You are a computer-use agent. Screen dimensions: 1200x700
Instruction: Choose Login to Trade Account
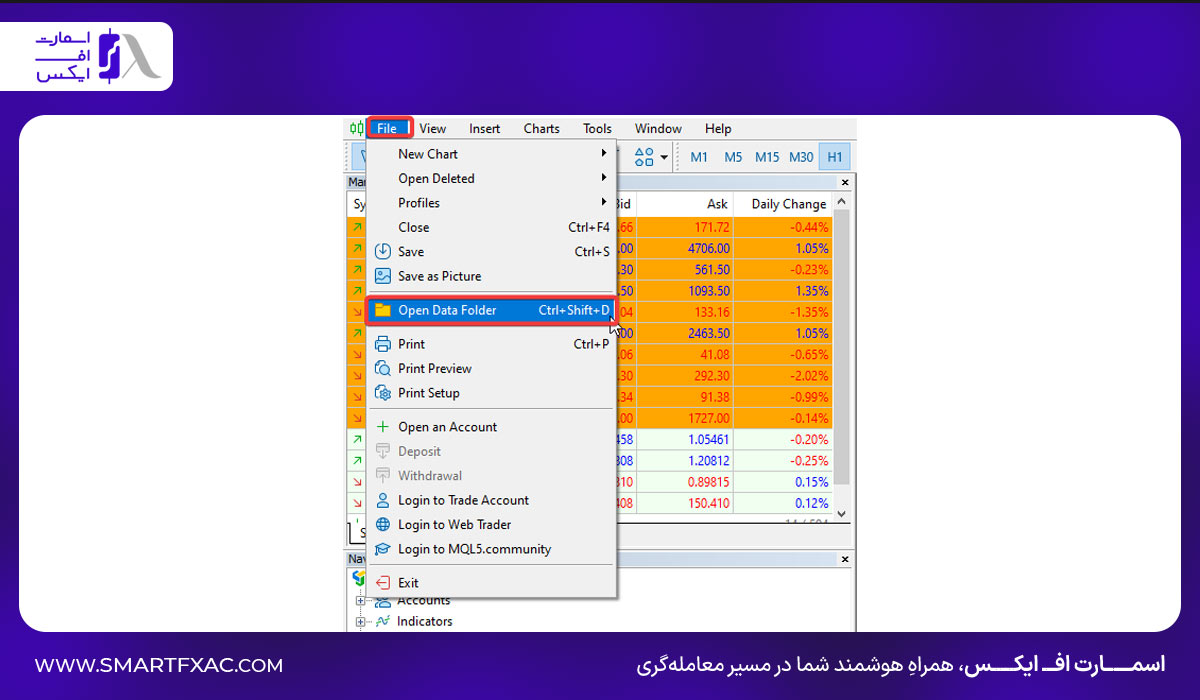[491, 500]
